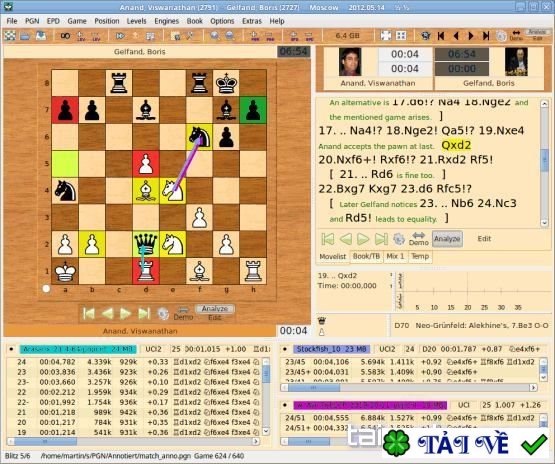The height and width of the screenshot is (464, 555).
Task: Open the Extras menu
Action: 252,21
